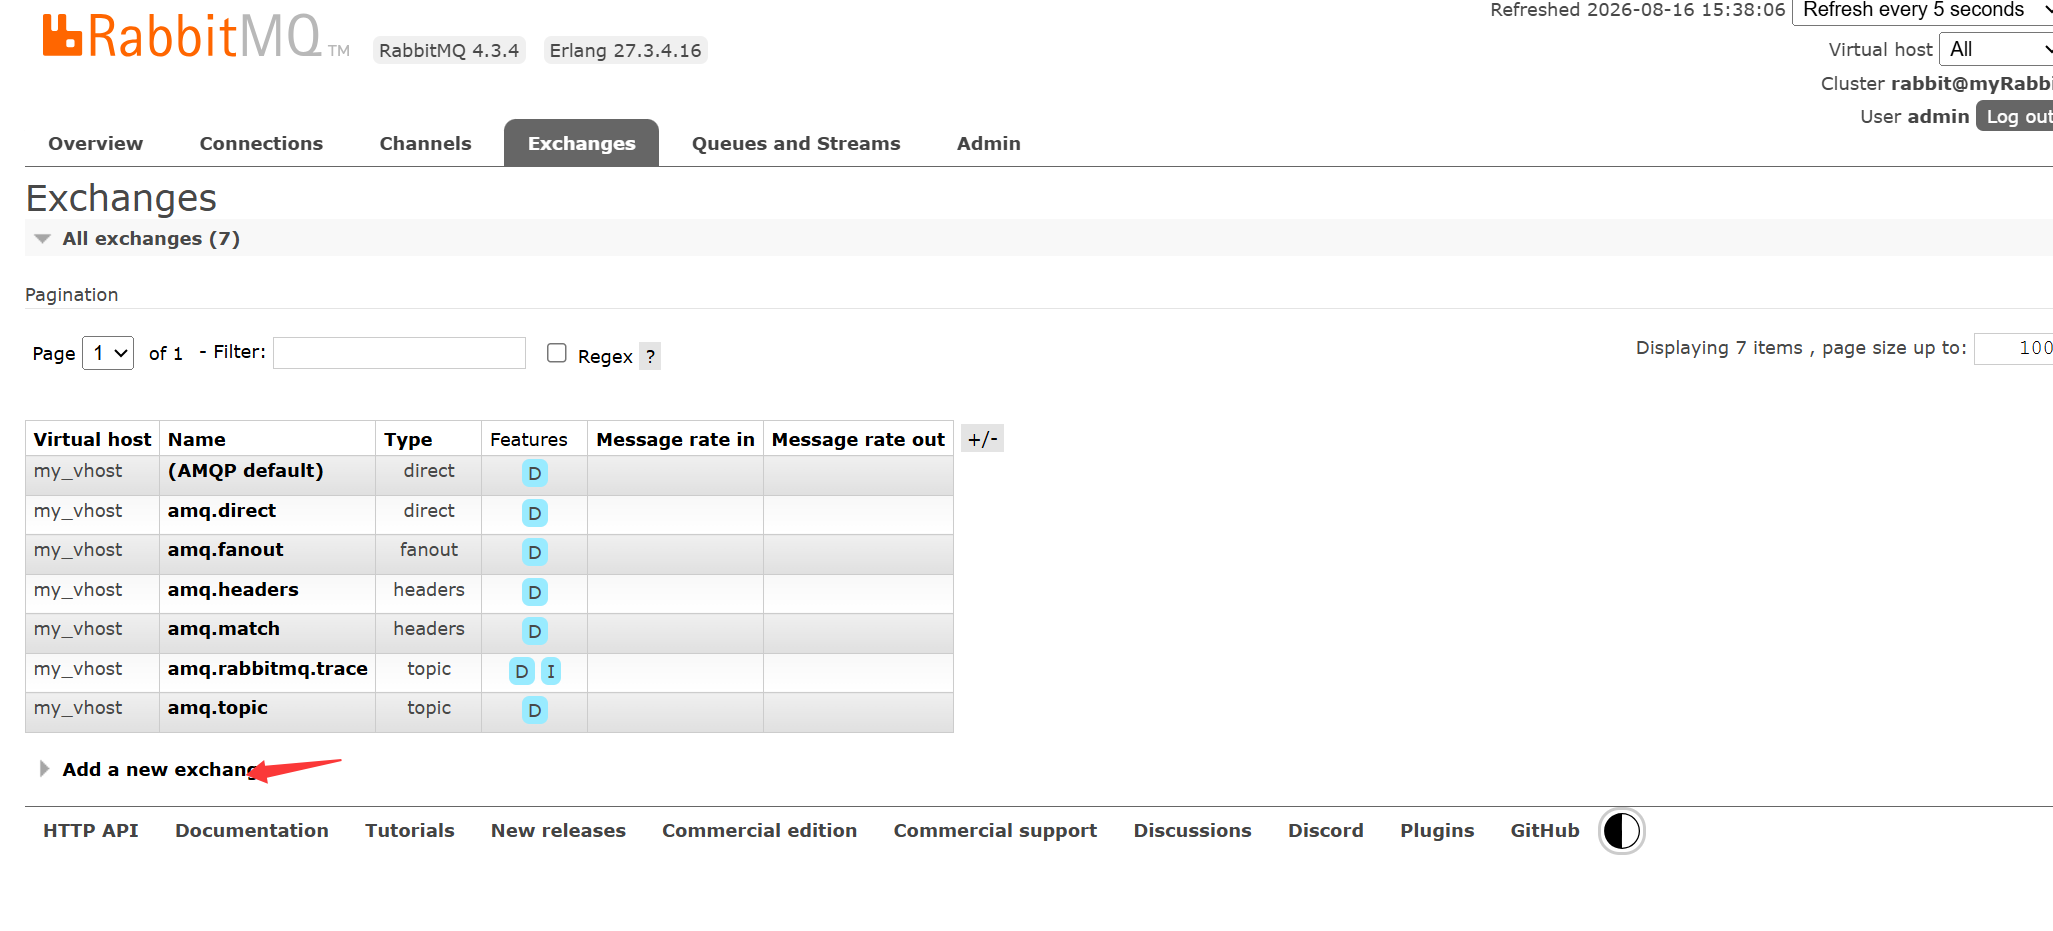Open the Regex help question mark
The height and width of the screenshot is (931, 2053).
[650, 356]
